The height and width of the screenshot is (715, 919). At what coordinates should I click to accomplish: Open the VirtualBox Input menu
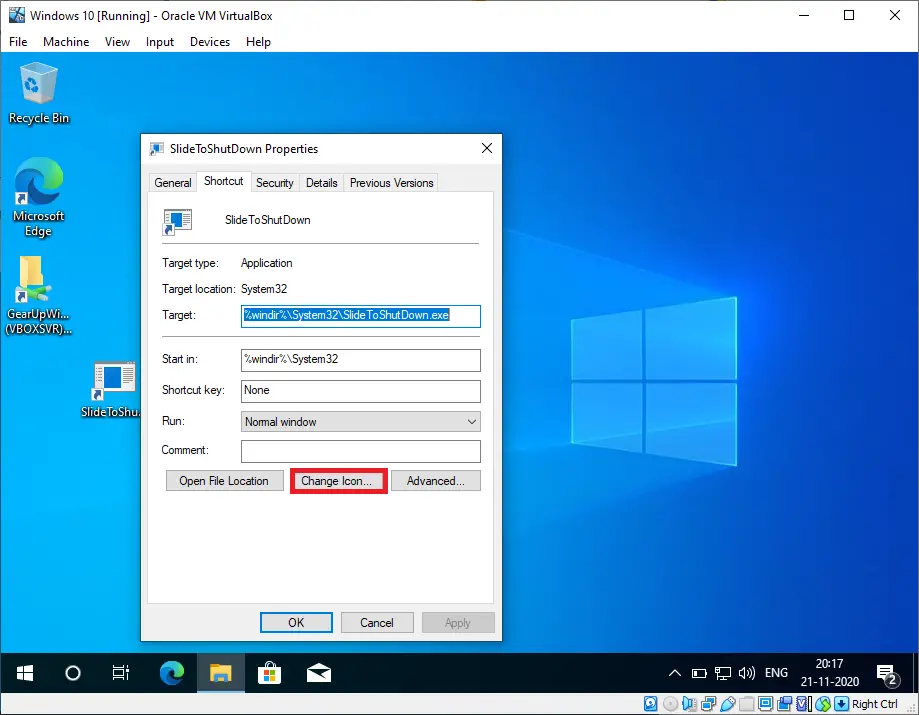[160, 42]
